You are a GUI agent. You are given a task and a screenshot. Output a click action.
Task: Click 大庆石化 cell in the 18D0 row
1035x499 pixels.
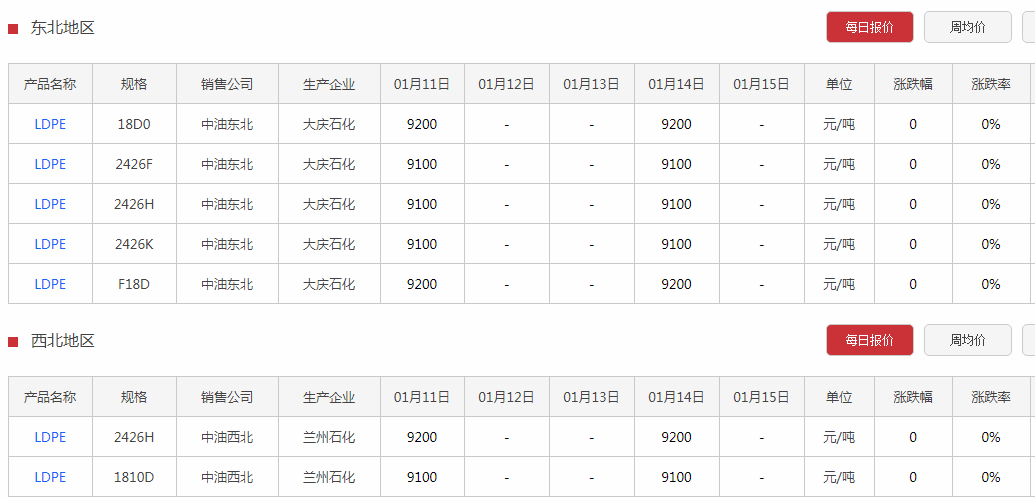coord(329,124)
